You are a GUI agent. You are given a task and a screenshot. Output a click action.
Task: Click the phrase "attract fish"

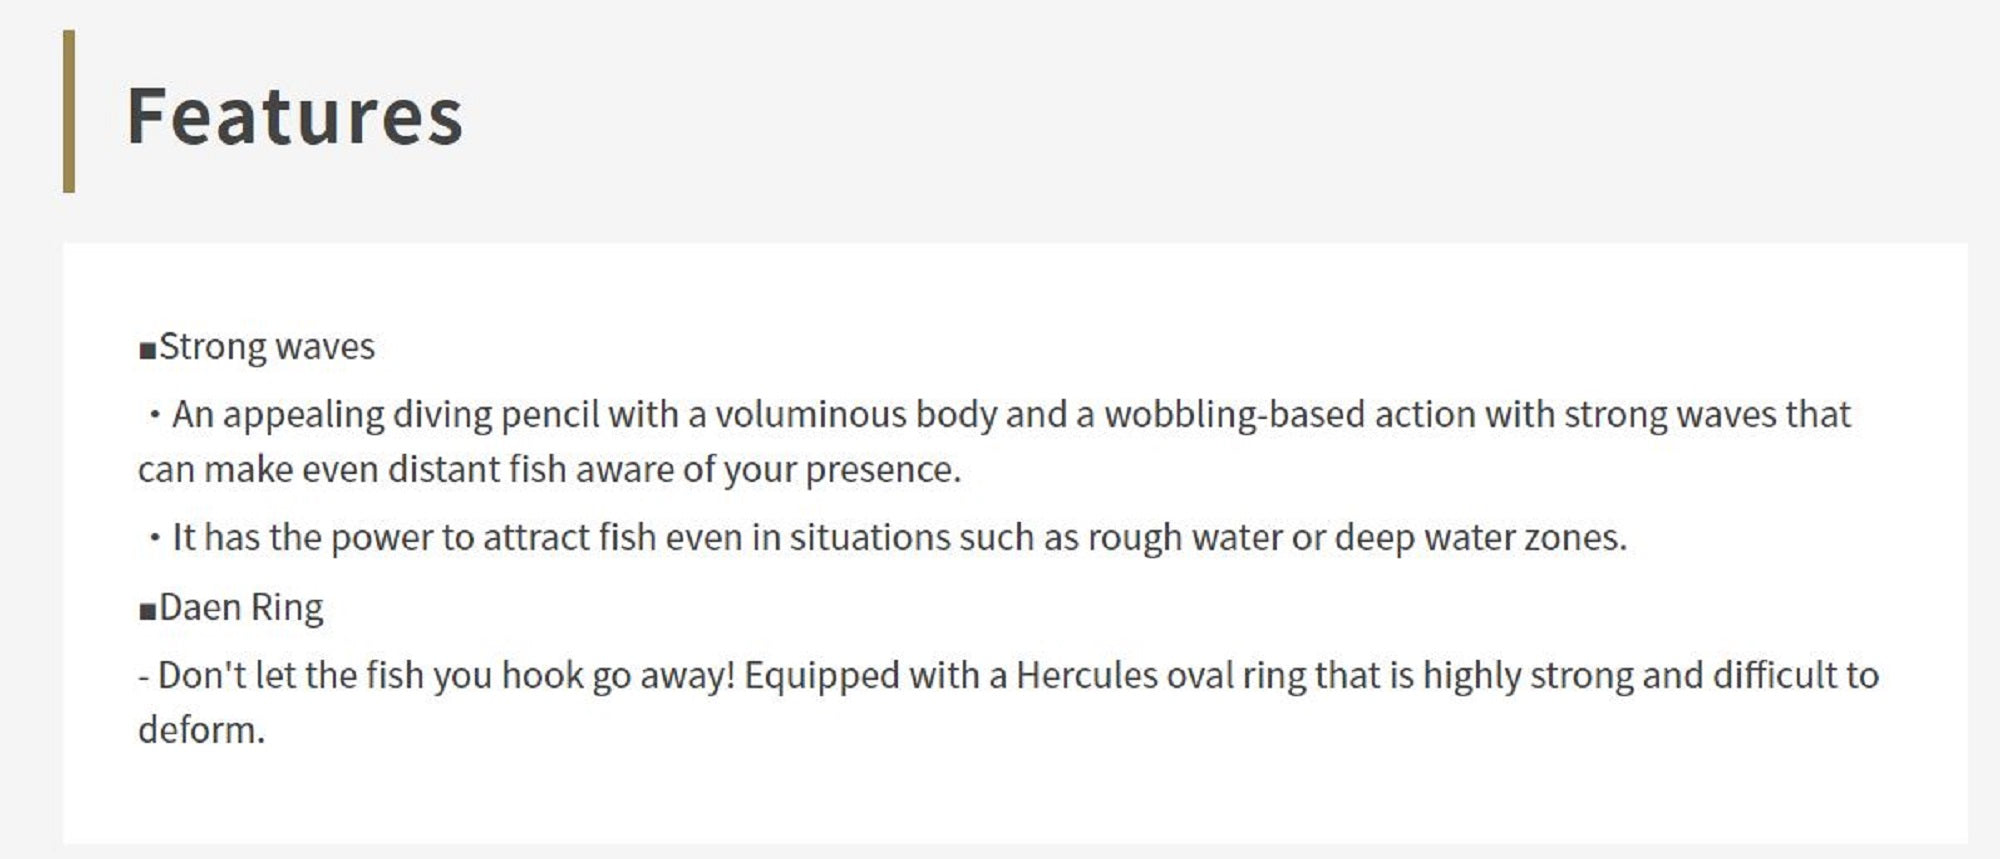tap(570, 538)
